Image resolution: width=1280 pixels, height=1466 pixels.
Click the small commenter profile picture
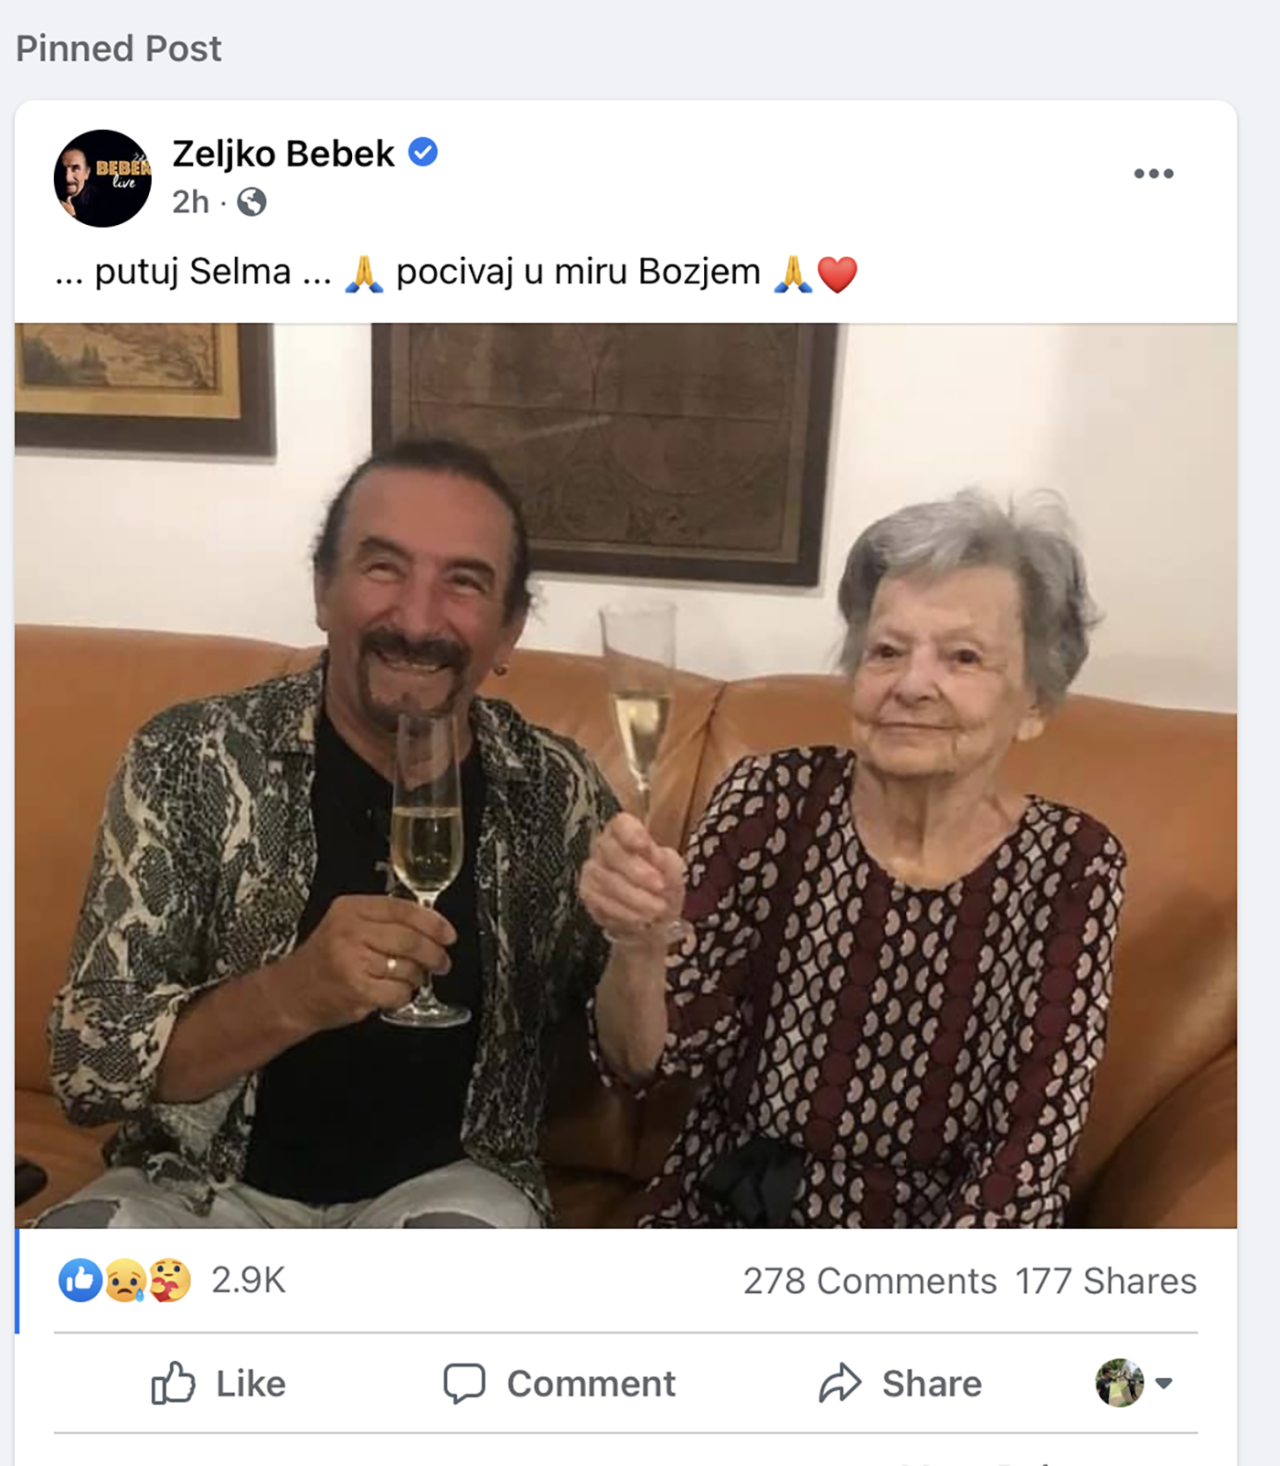click(x=1119, y=1383)
